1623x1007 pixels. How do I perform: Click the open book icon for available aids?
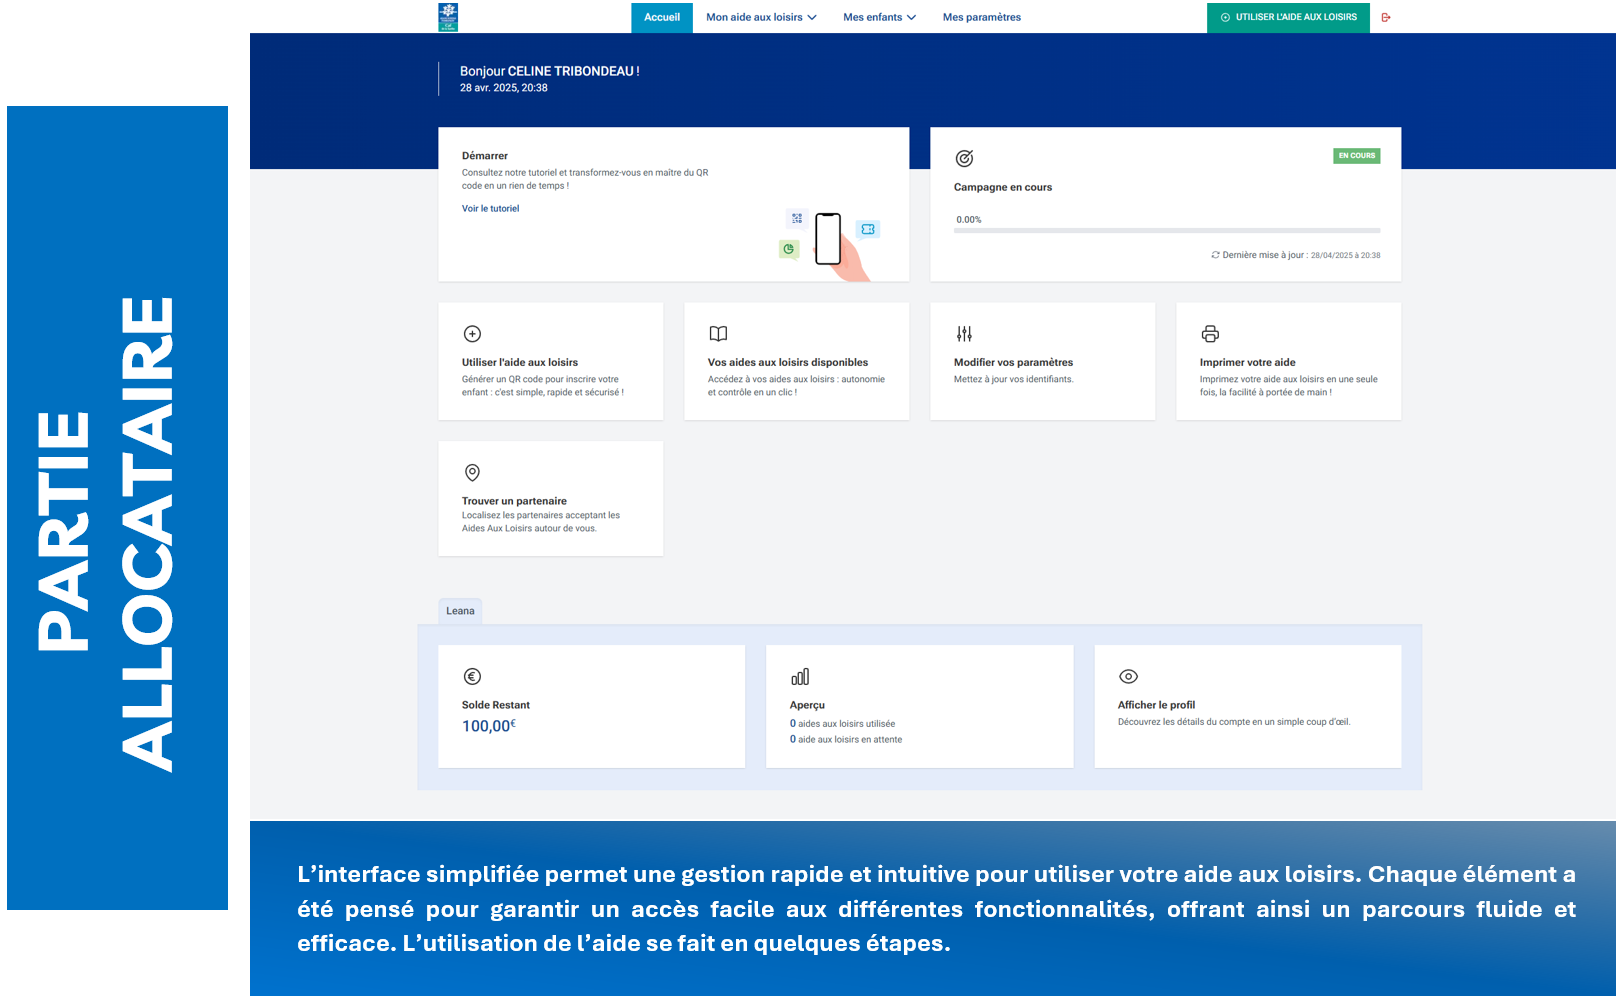click(x=718, y=334)
